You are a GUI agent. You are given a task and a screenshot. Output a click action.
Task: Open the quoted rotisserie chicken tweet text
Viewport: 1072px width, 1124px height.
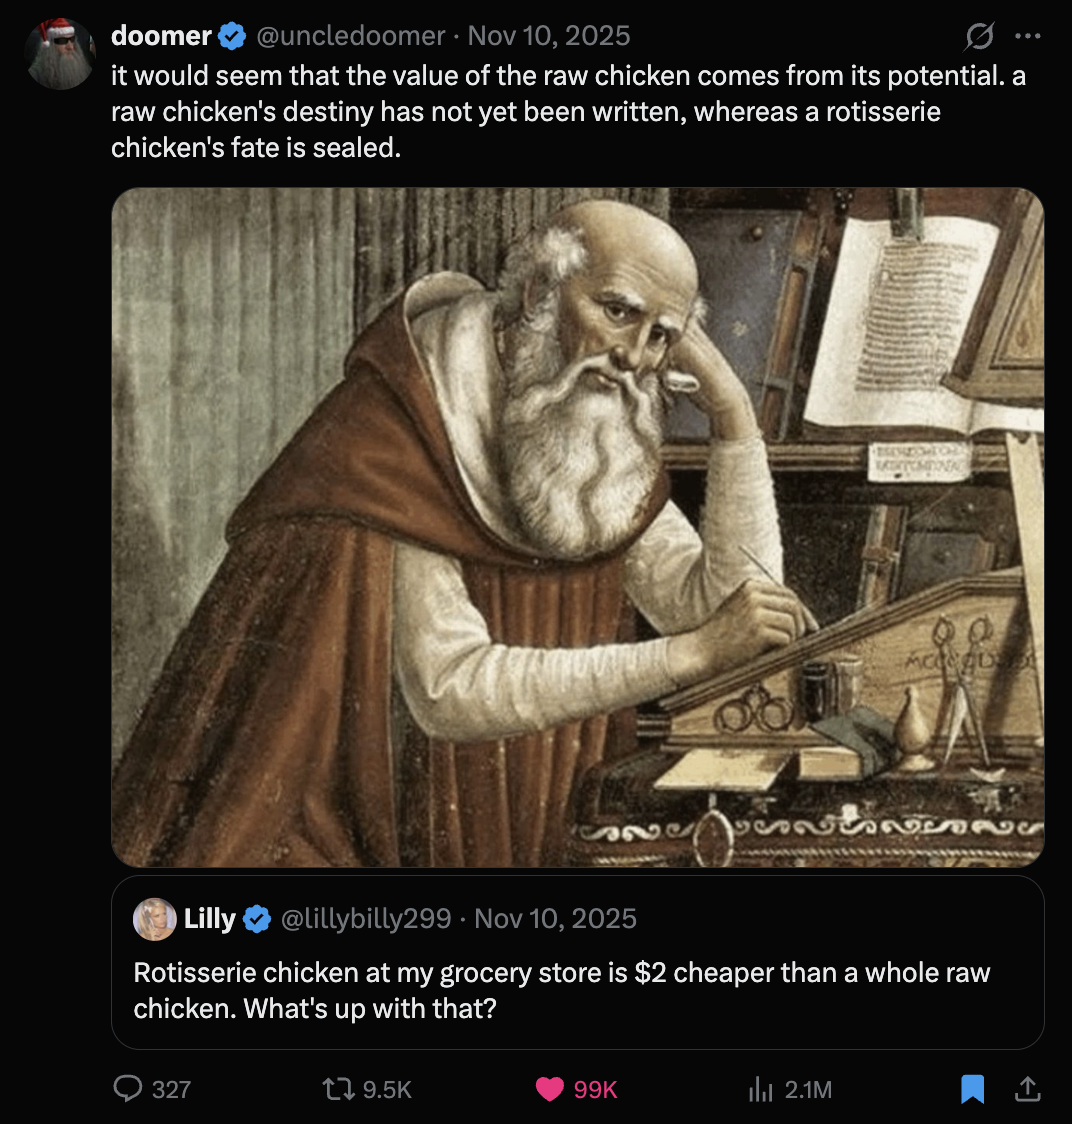(561, 989)
